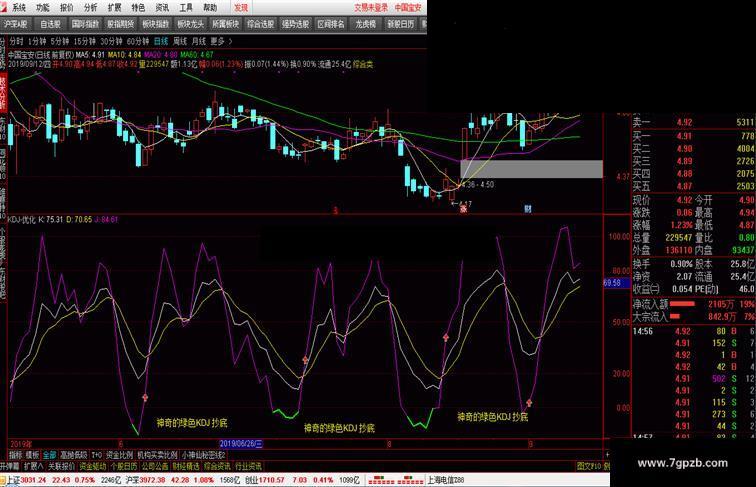Switch to the 指标 bottom tab

(x=15, y=455)
